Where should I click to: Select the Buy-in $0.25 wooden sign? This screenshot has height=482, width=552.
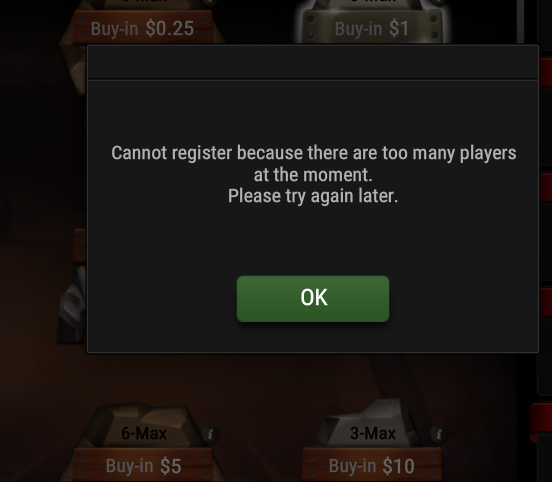[x=143, y=28]
